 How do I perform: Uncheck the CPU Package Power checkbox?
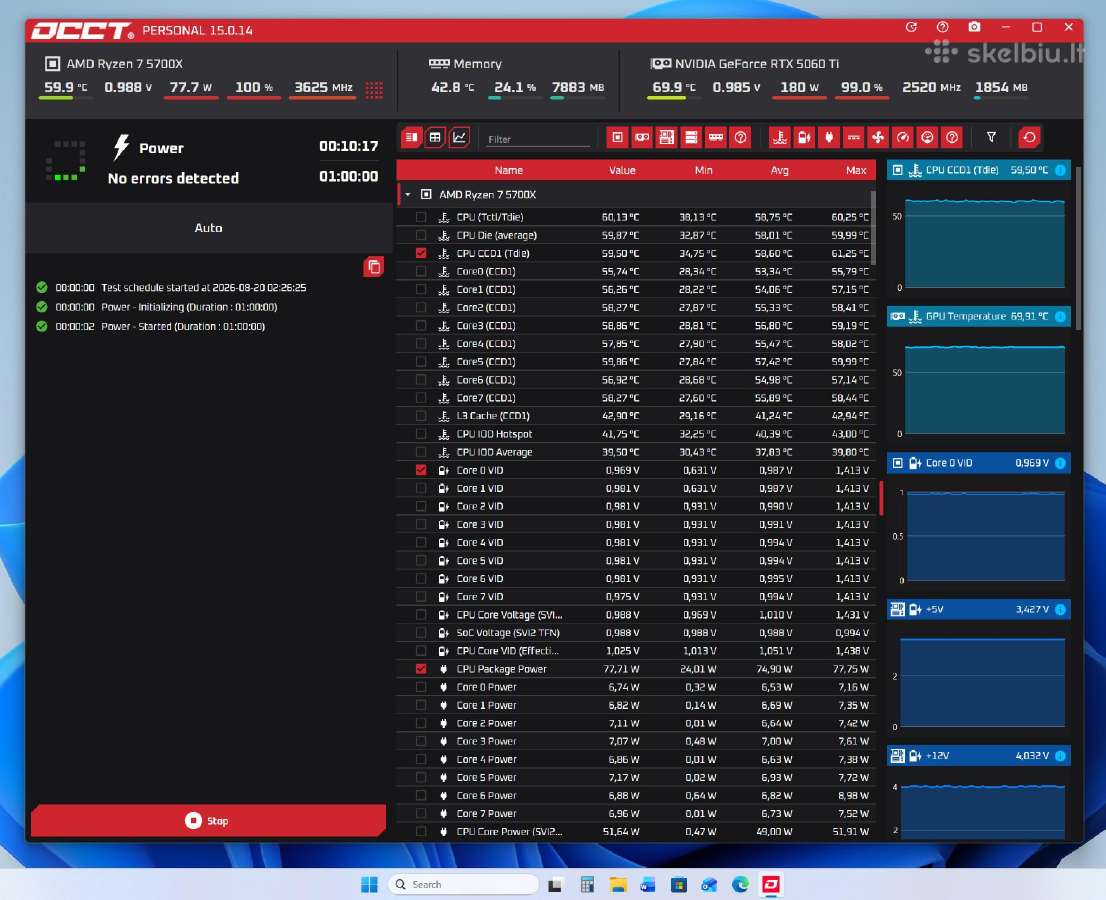point(421,669)
